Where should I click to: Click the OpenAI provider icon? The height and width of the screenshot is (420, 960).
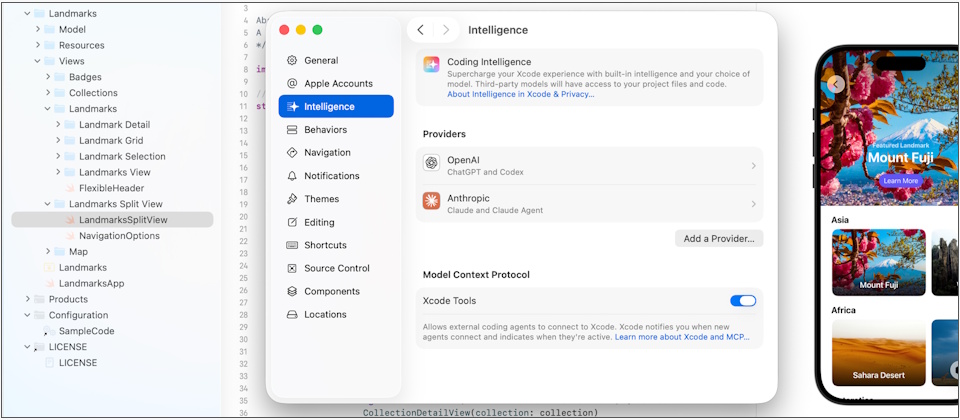[431, 164]
